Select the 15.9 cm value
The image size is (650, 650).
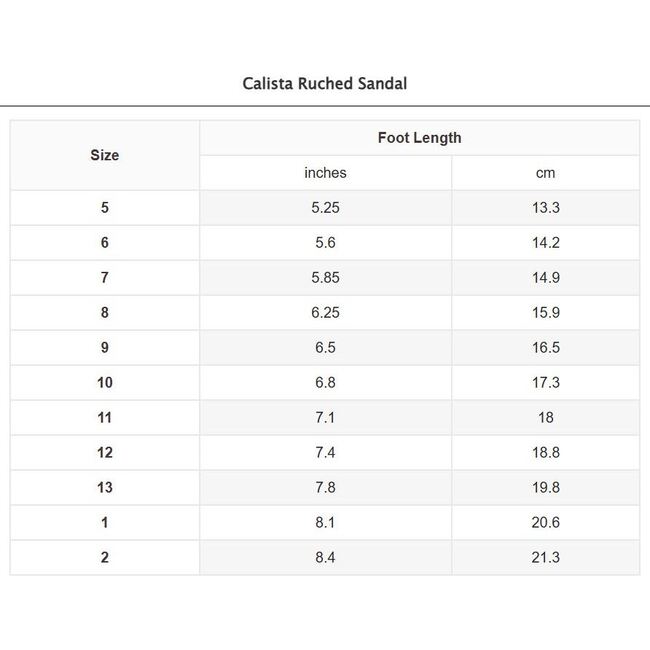tap(546, 312)
